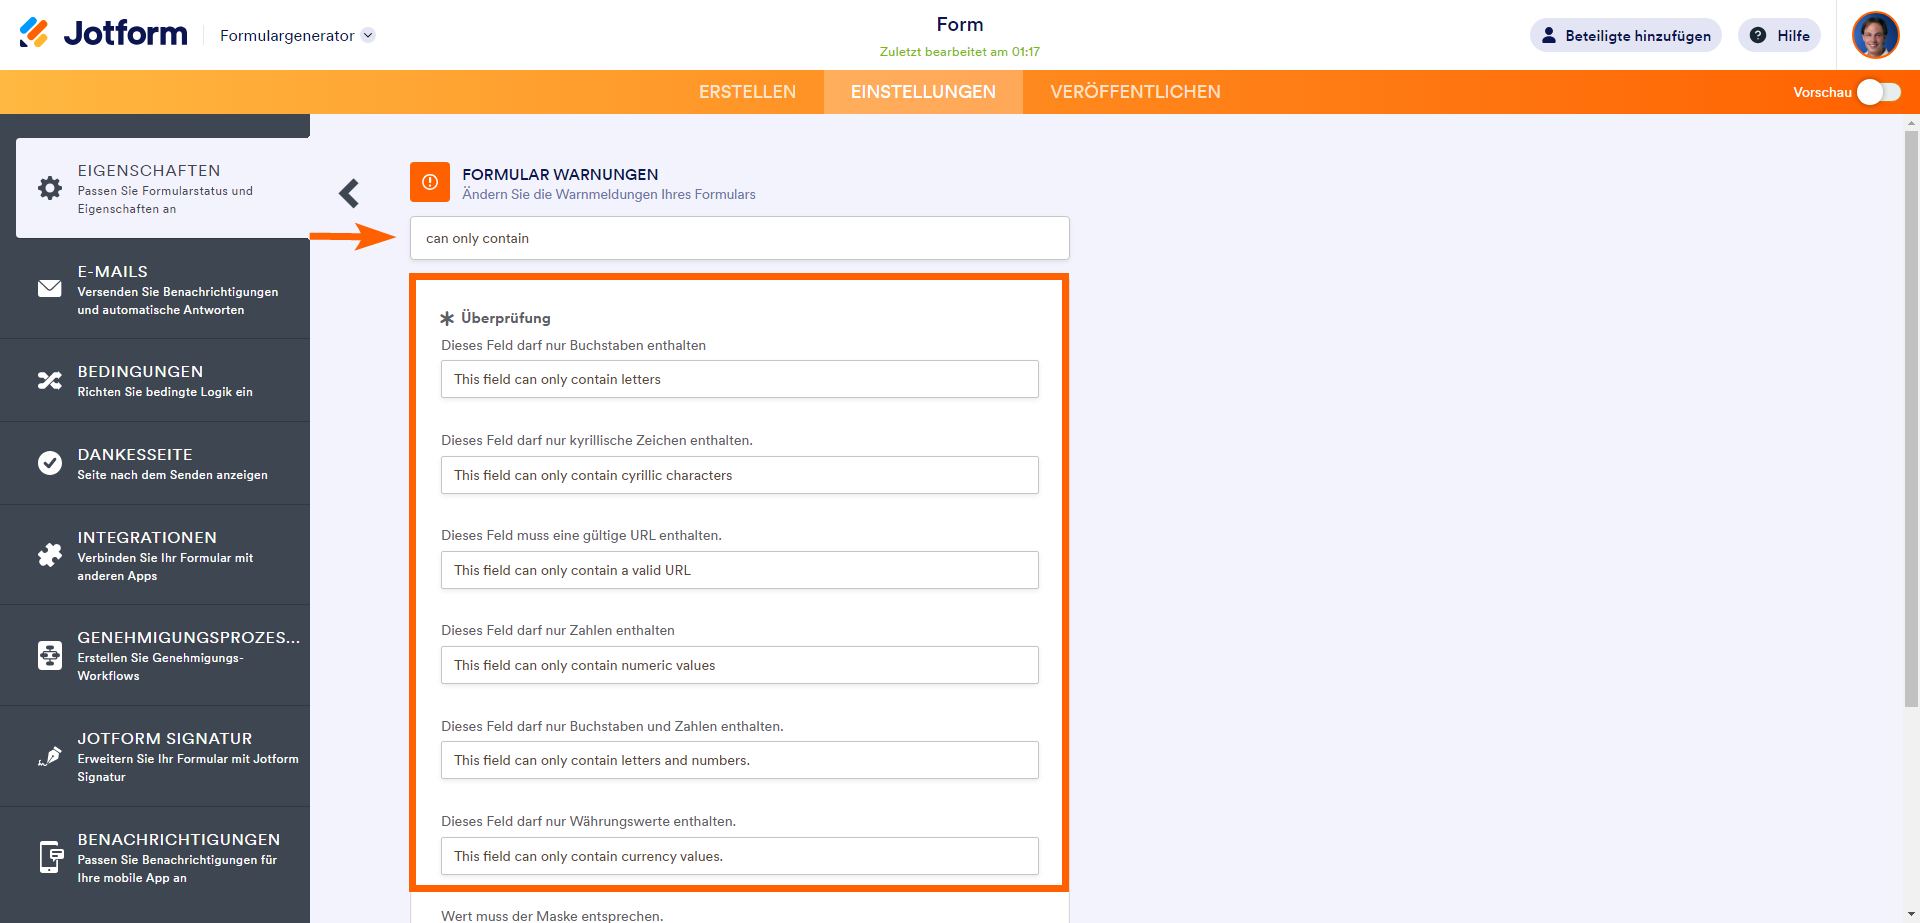Click the Benachrichtigungen mobile icon
Screen dimensions: 1920x923
pos(50,857)
